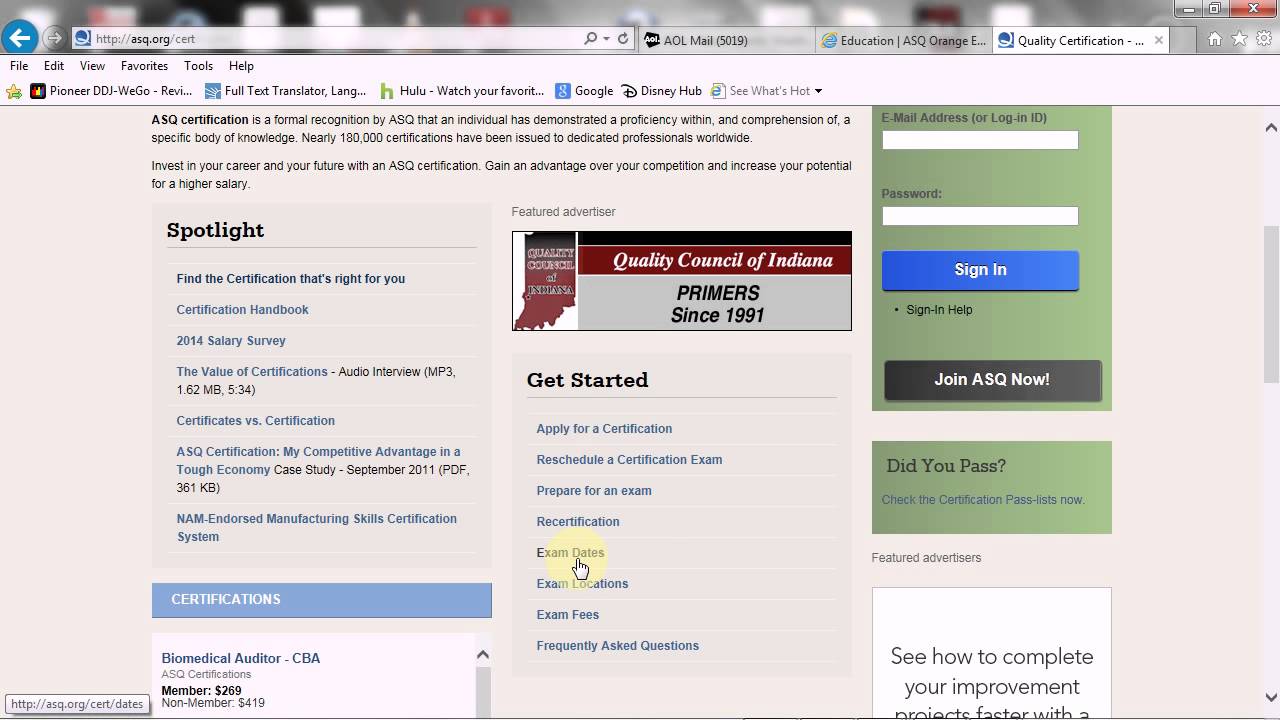Click the E-Mail Address input field
This screenshot has width=1280, height=720.
(980, 140)
